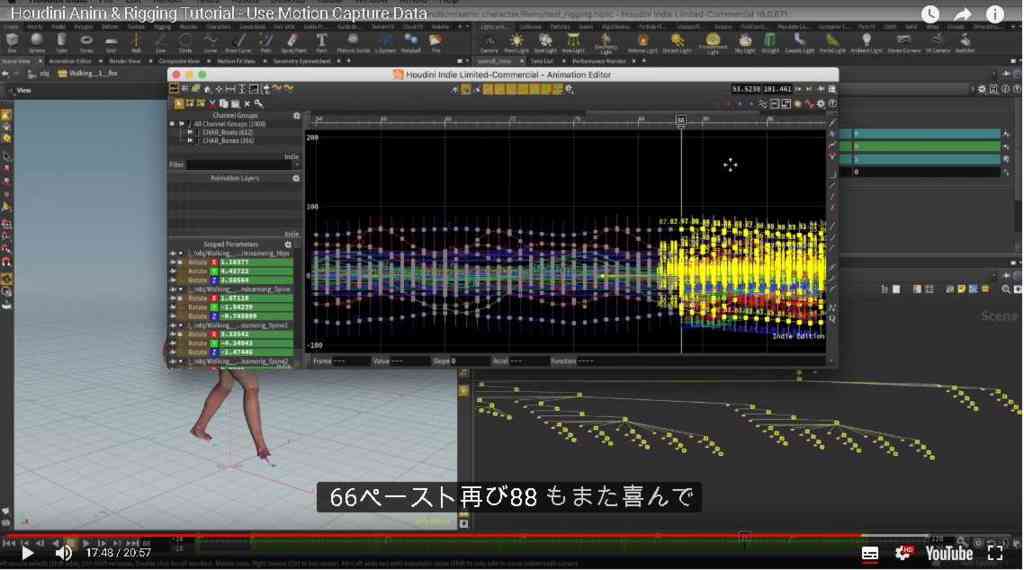This screenshot has height=570, width=1024.
Task: Select the Sphere shelf tool
Action: (37, 42)
